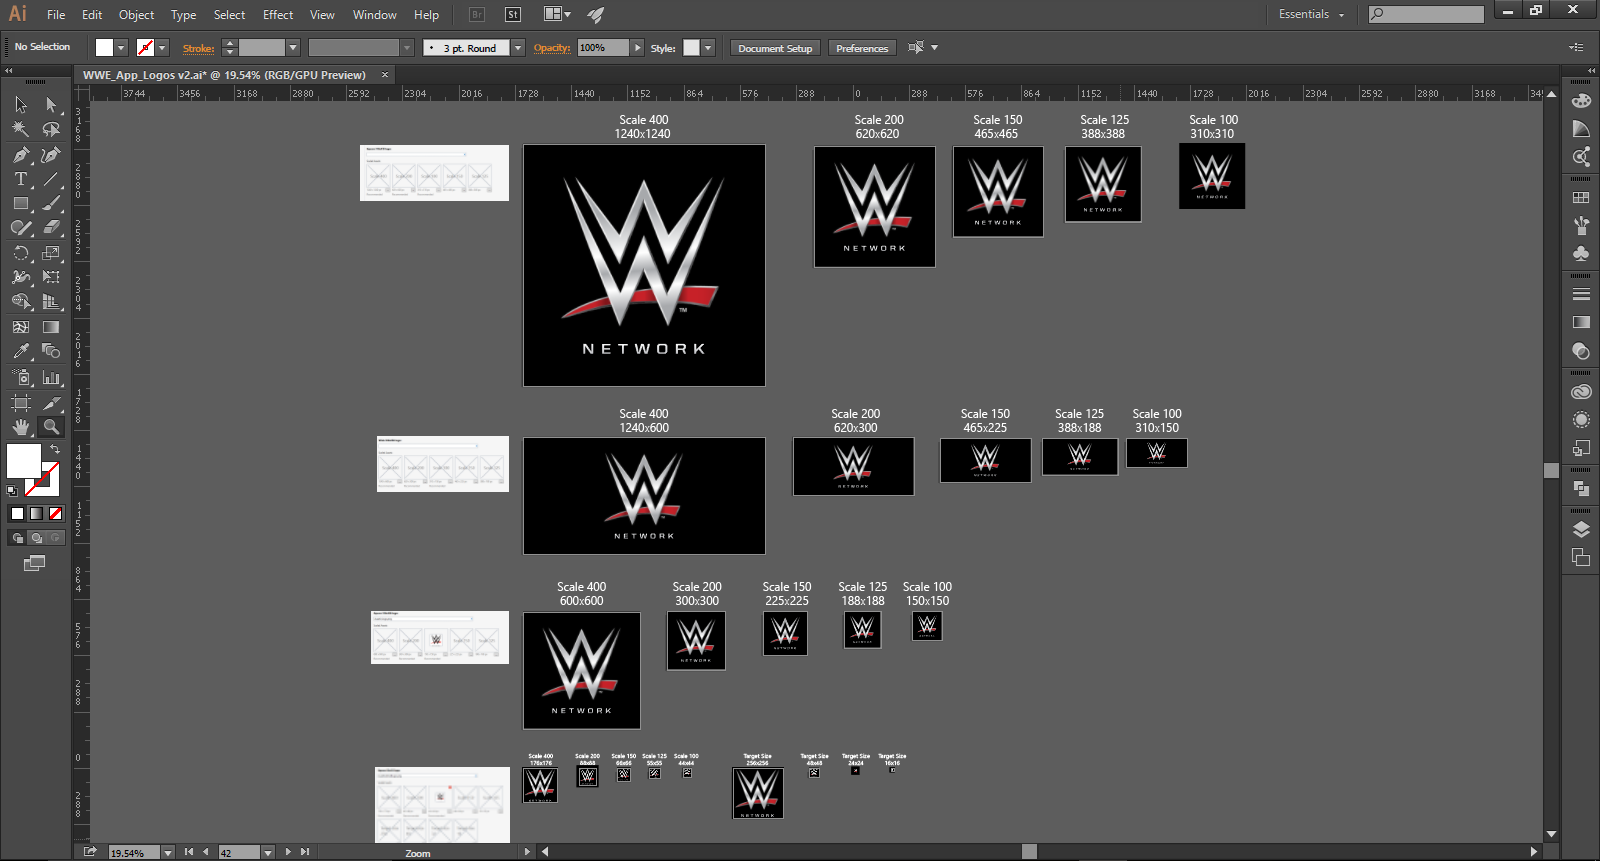Select the Gradient tool
The height and width of the screenshot is (861, 1600).
51,327
